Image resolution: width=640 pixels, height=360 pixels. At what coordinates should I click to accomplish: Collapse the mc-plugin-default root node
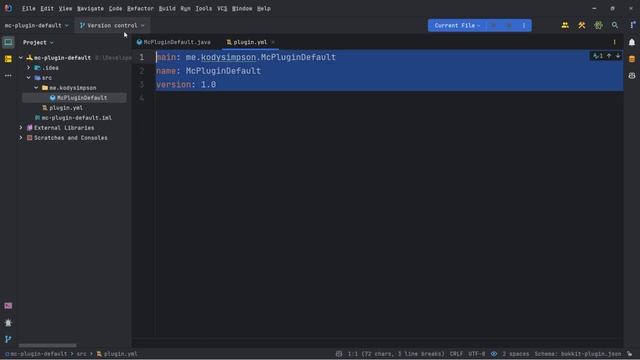click(21, 58)
